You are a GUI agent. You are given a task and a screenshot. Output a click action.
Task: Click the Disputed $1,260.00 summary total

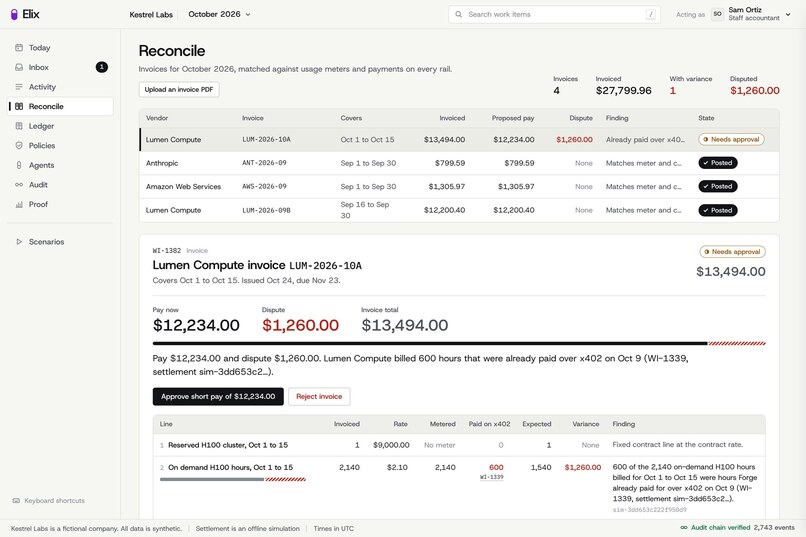(x=755, y=90)
